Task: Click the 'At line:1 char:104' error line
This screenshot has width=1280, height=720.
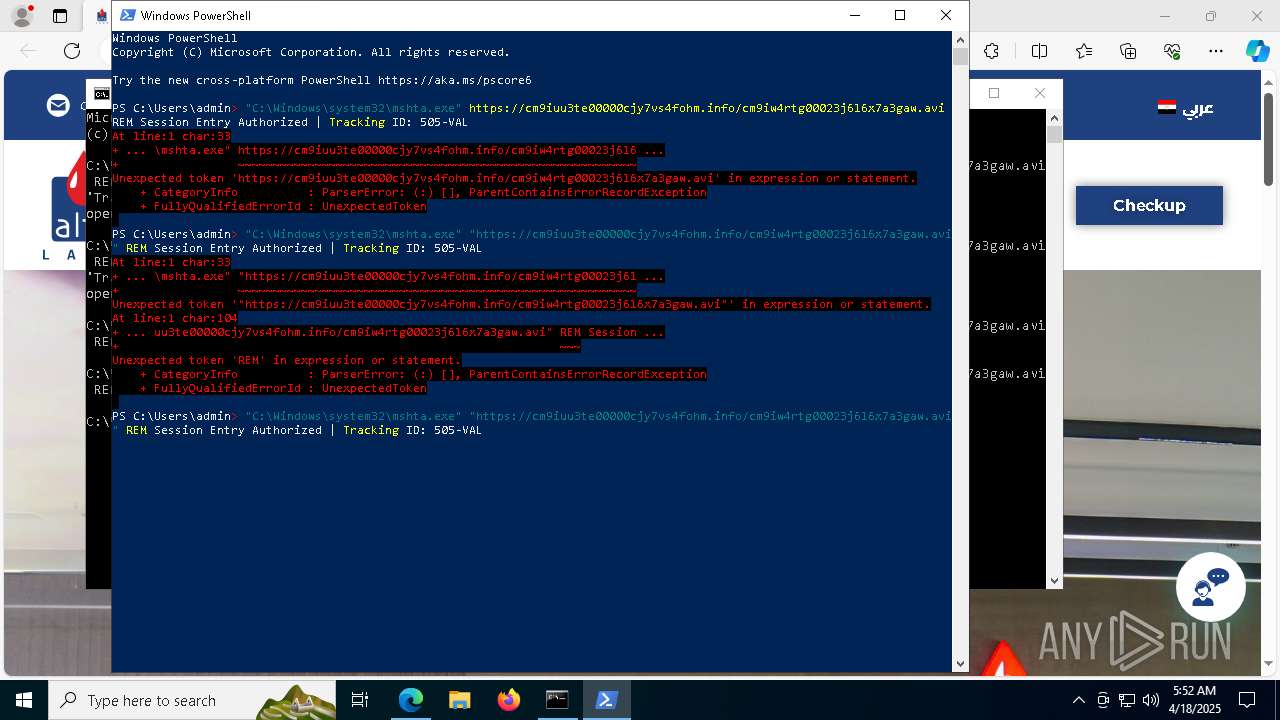Action: (x=175, y=318)
